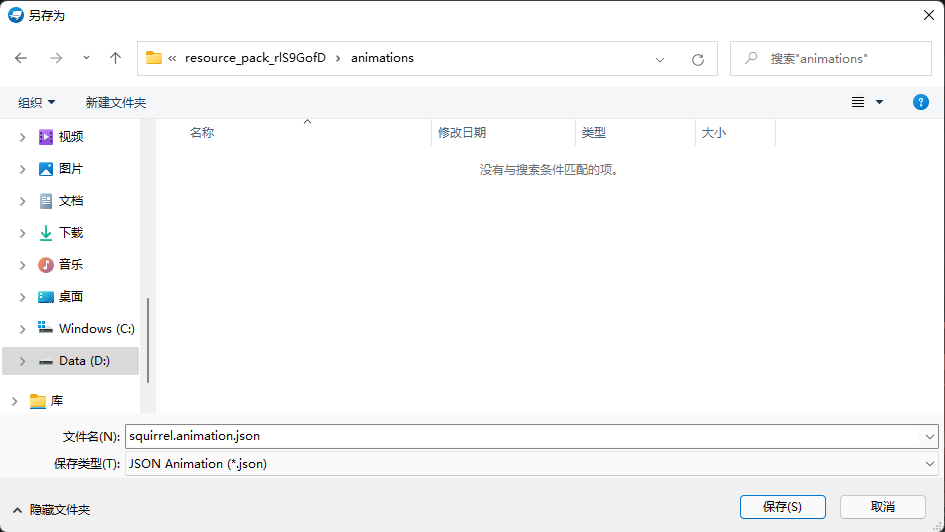This screenshot has height=532, width=945.
Task: Go forward with the arrow button
Action: [x=56, y=58]
